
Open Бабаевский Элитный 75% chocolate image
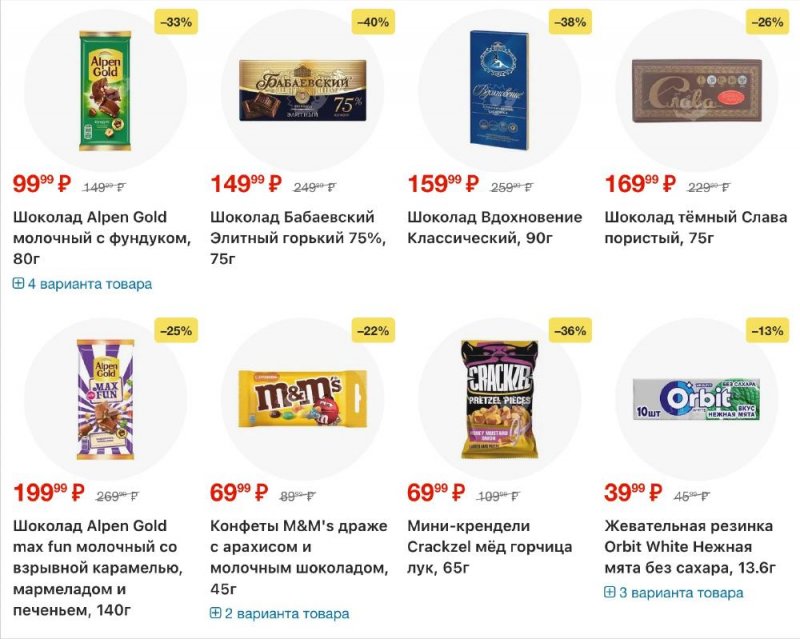[302, 90]
